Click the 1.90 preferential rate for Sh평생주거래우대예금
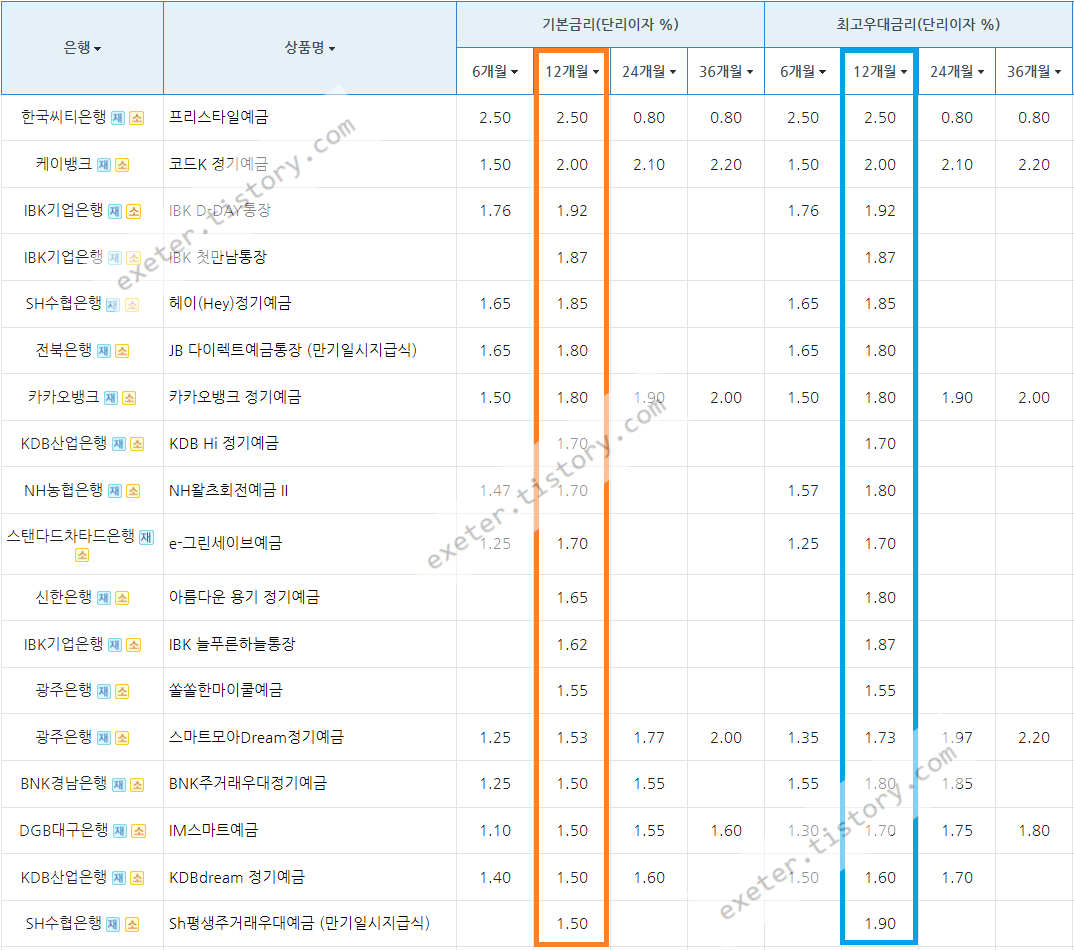Viewport: 1074px width, 950px height. tap(879, 924)
